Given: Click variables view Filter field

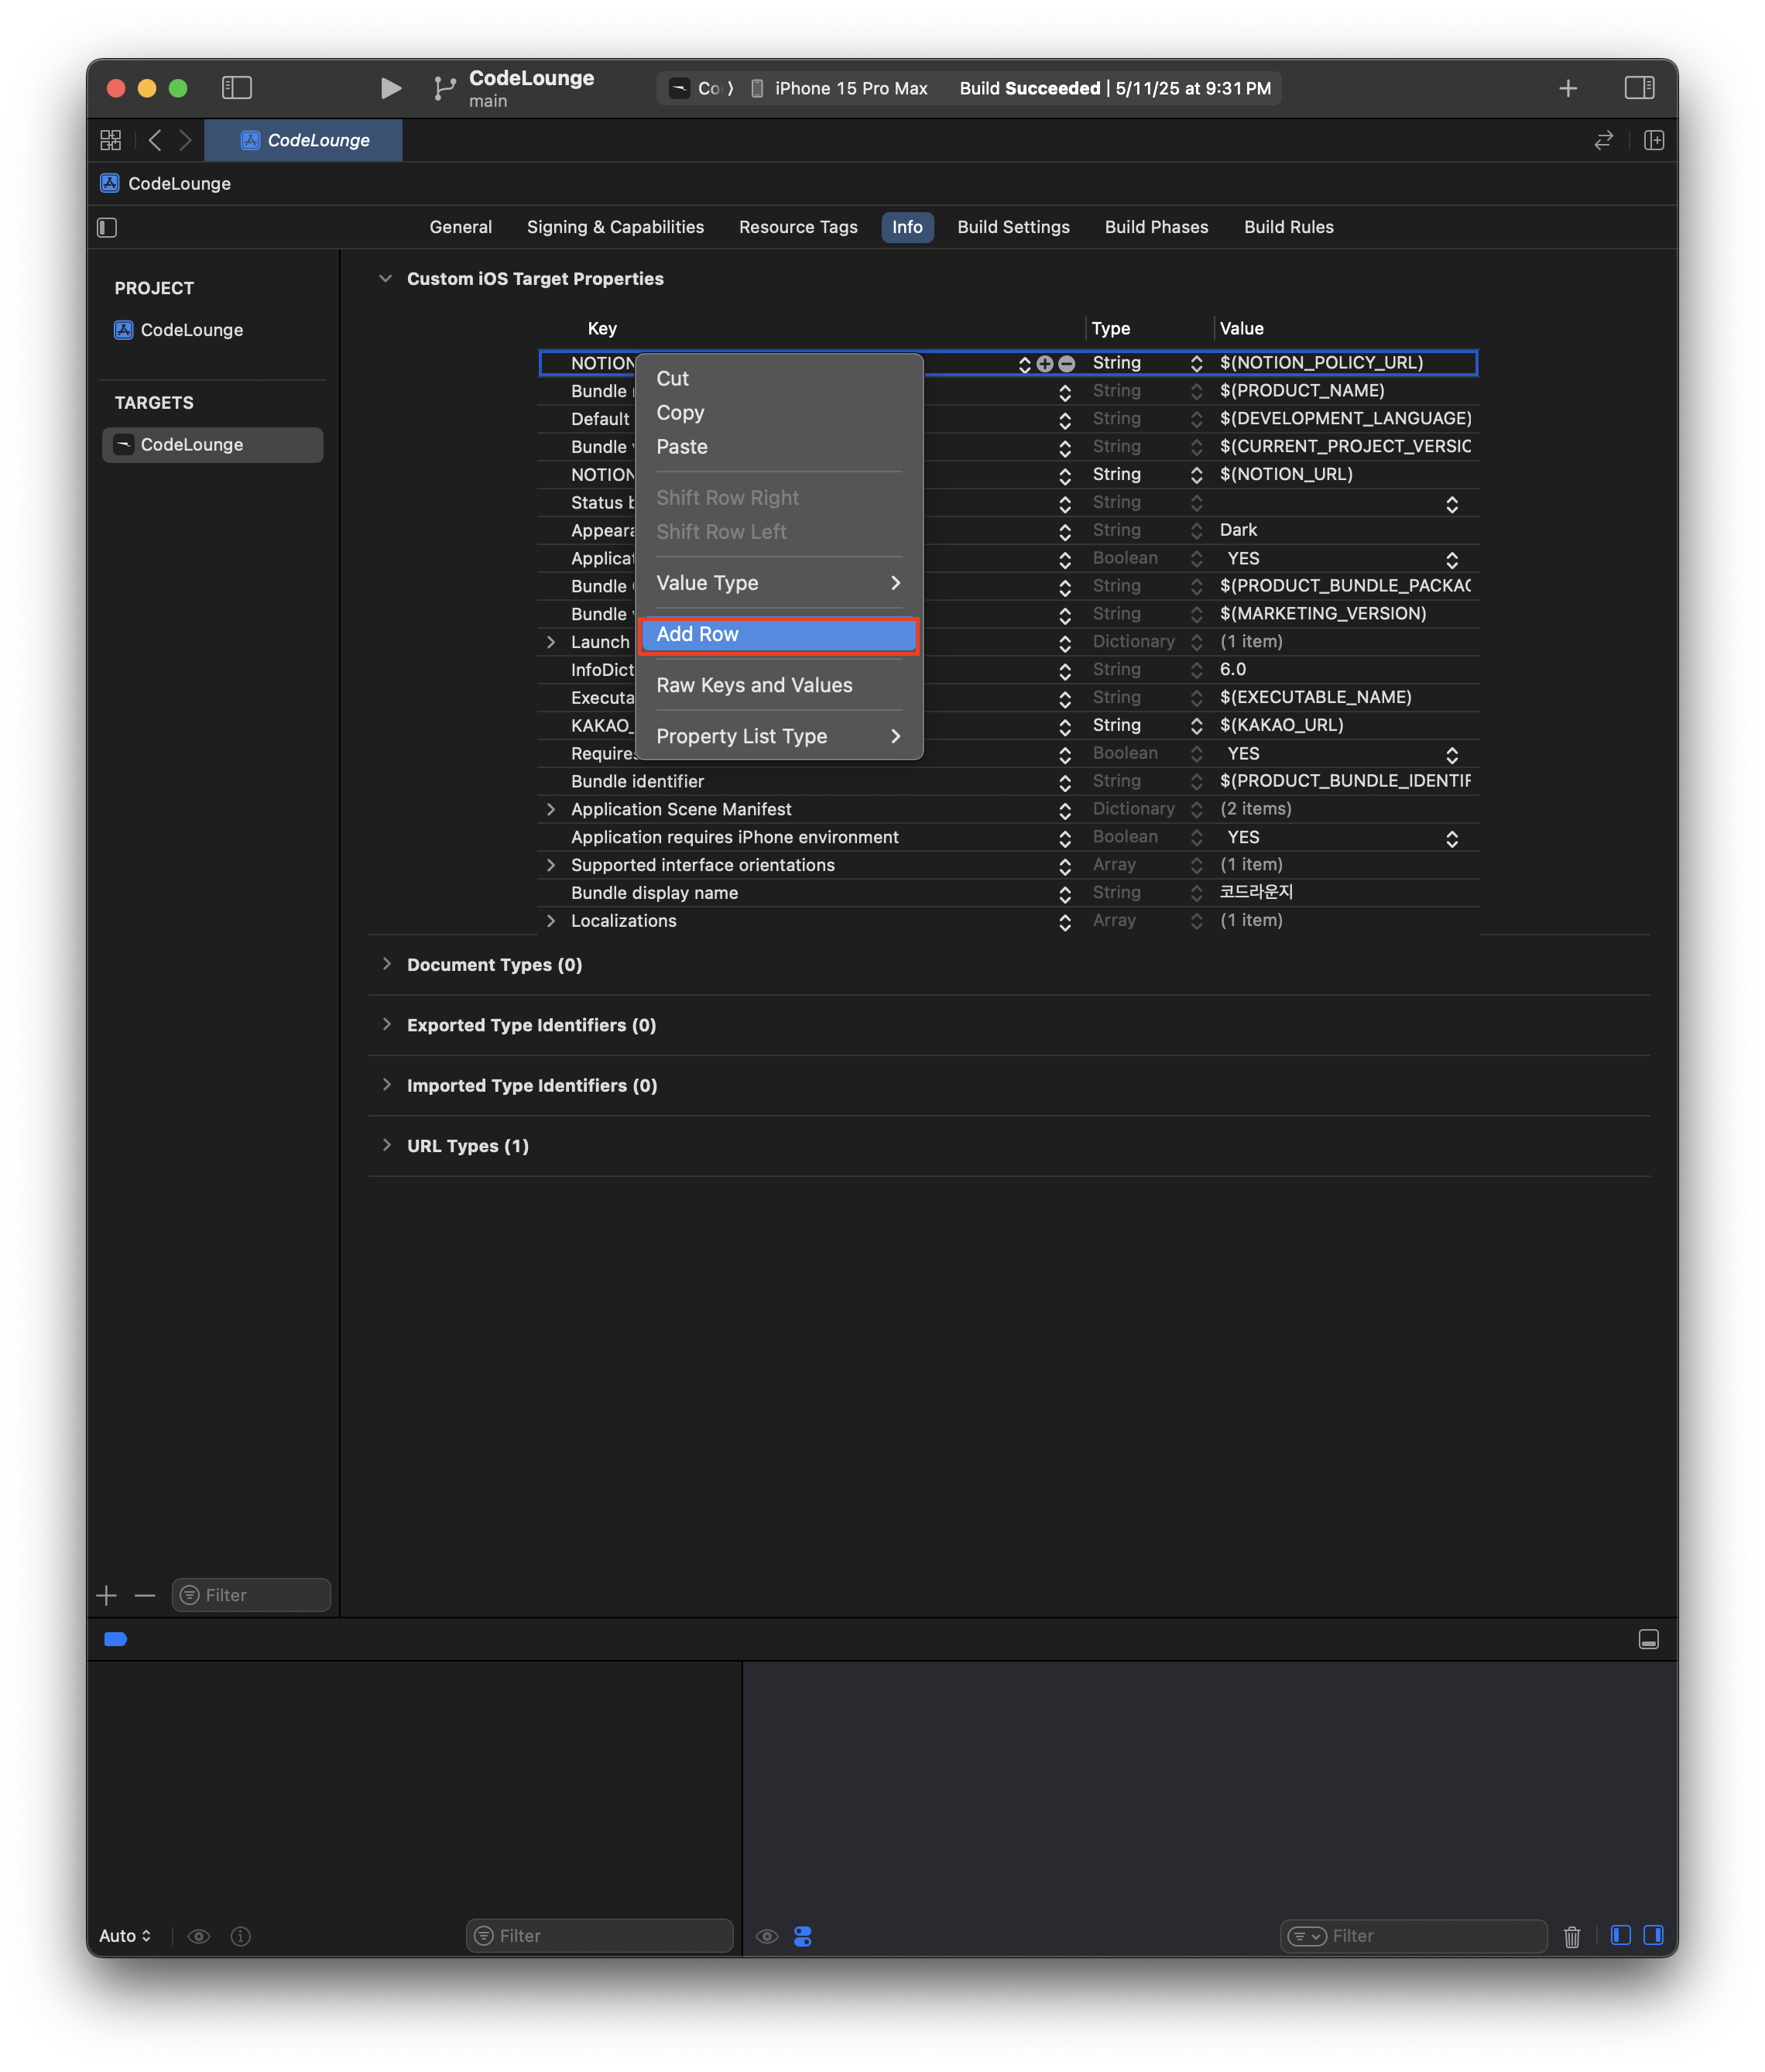Looking at the screenshot, I should point(599,1936).
